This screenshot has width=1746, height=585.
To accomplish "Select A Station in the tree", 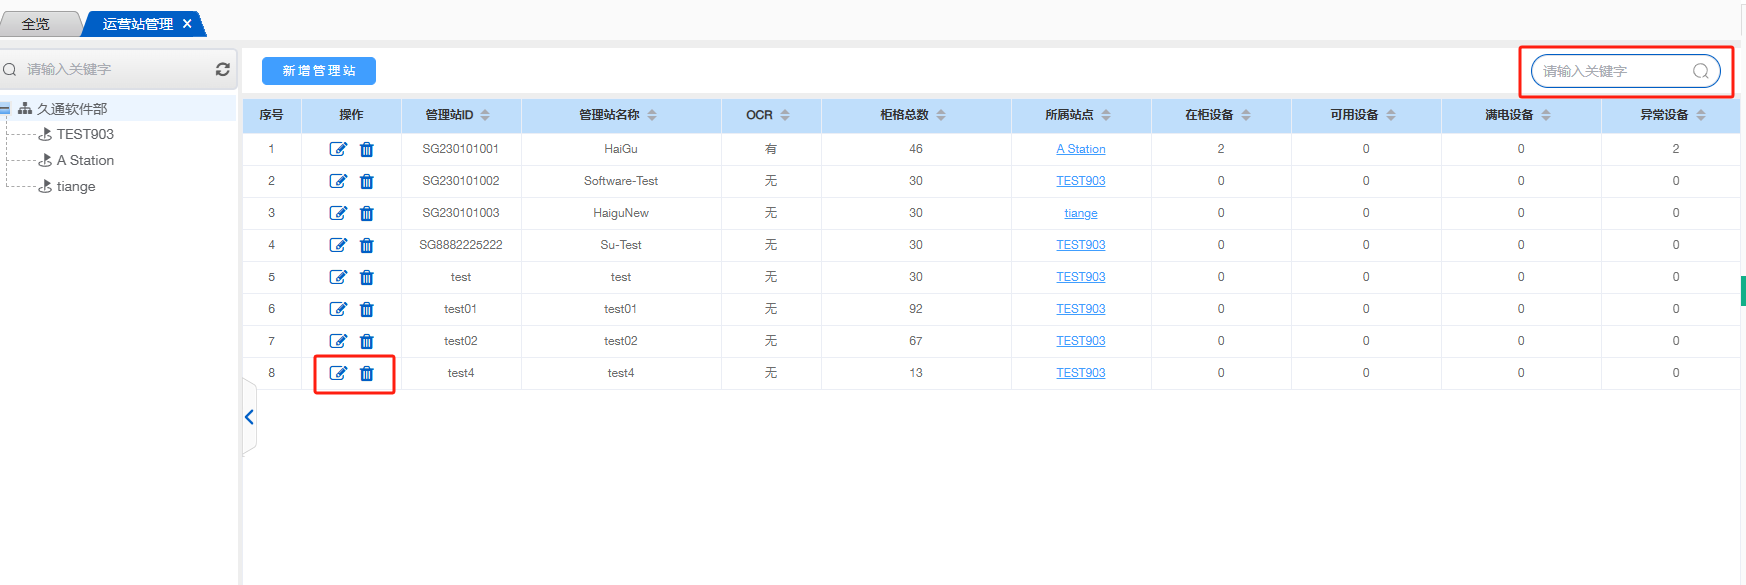I will click(85, 160).
